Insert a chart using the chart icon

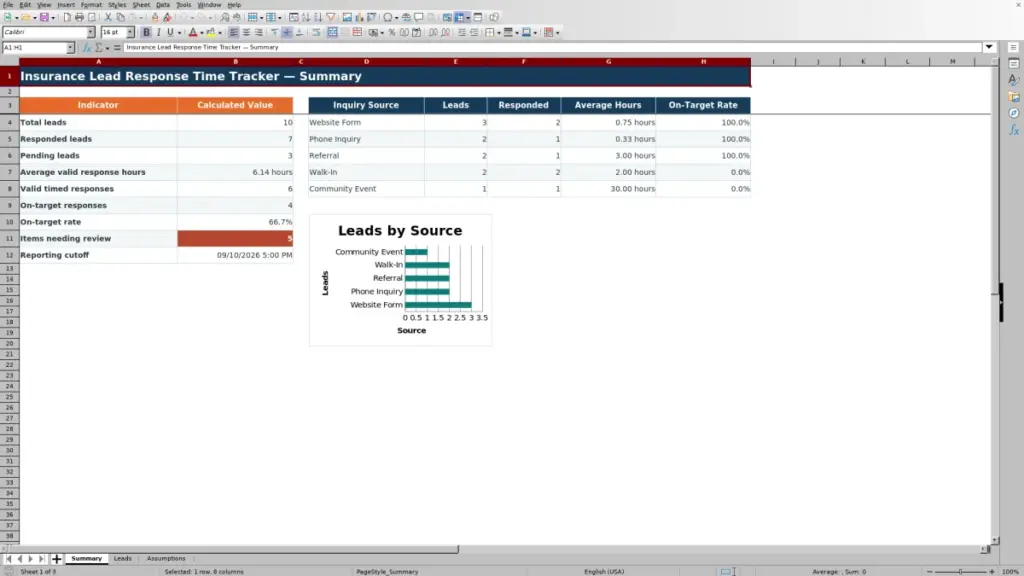coord(359,17)
